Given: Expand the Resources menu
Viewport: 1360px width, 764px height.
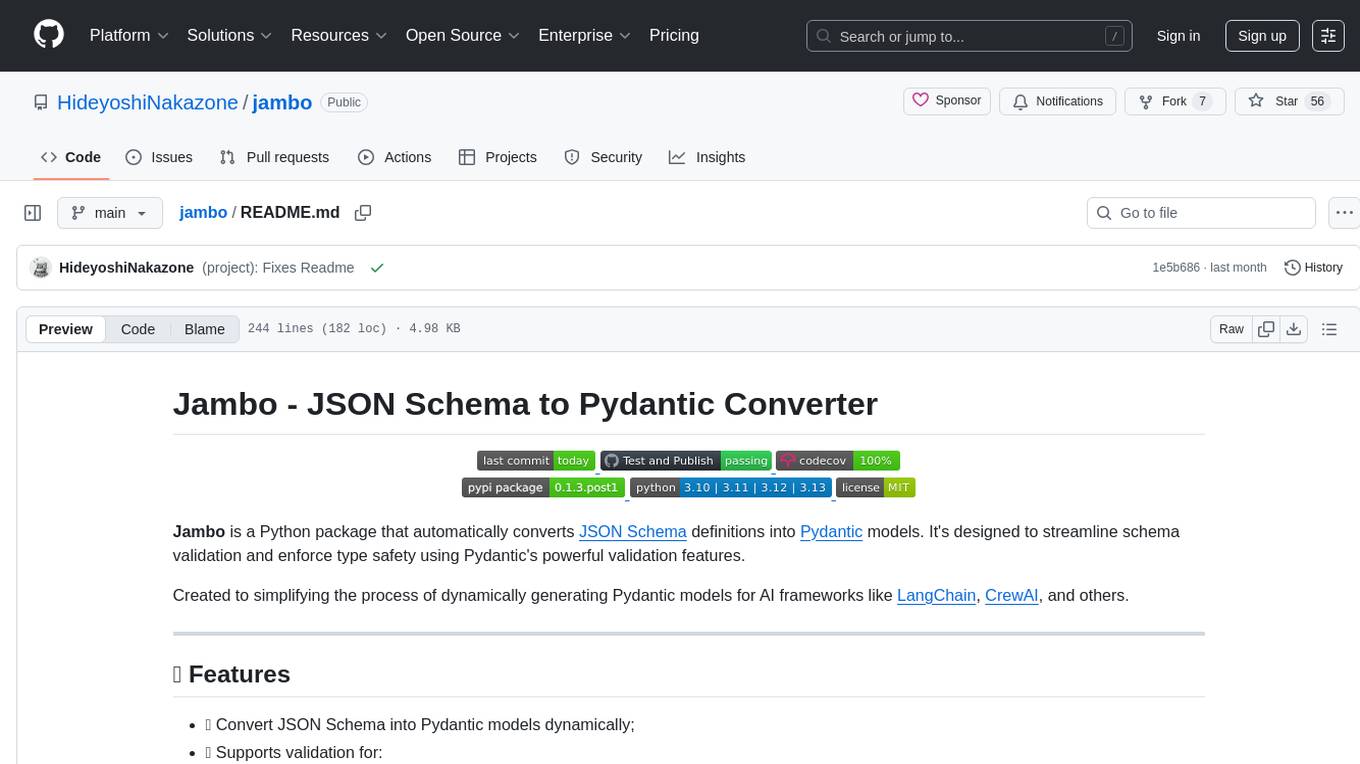Looking at the screenshot, I should (339, 35).
